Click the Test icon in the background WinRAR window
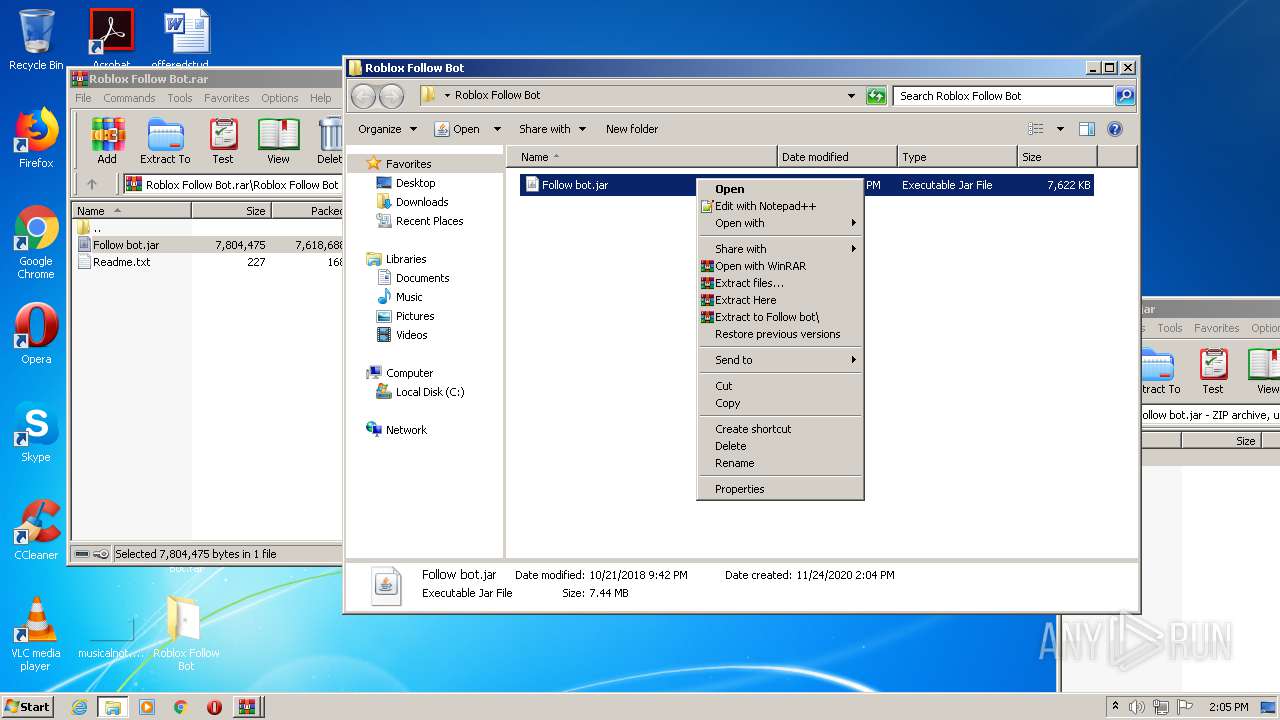 pyautogui.click(x=1213, y=371)
